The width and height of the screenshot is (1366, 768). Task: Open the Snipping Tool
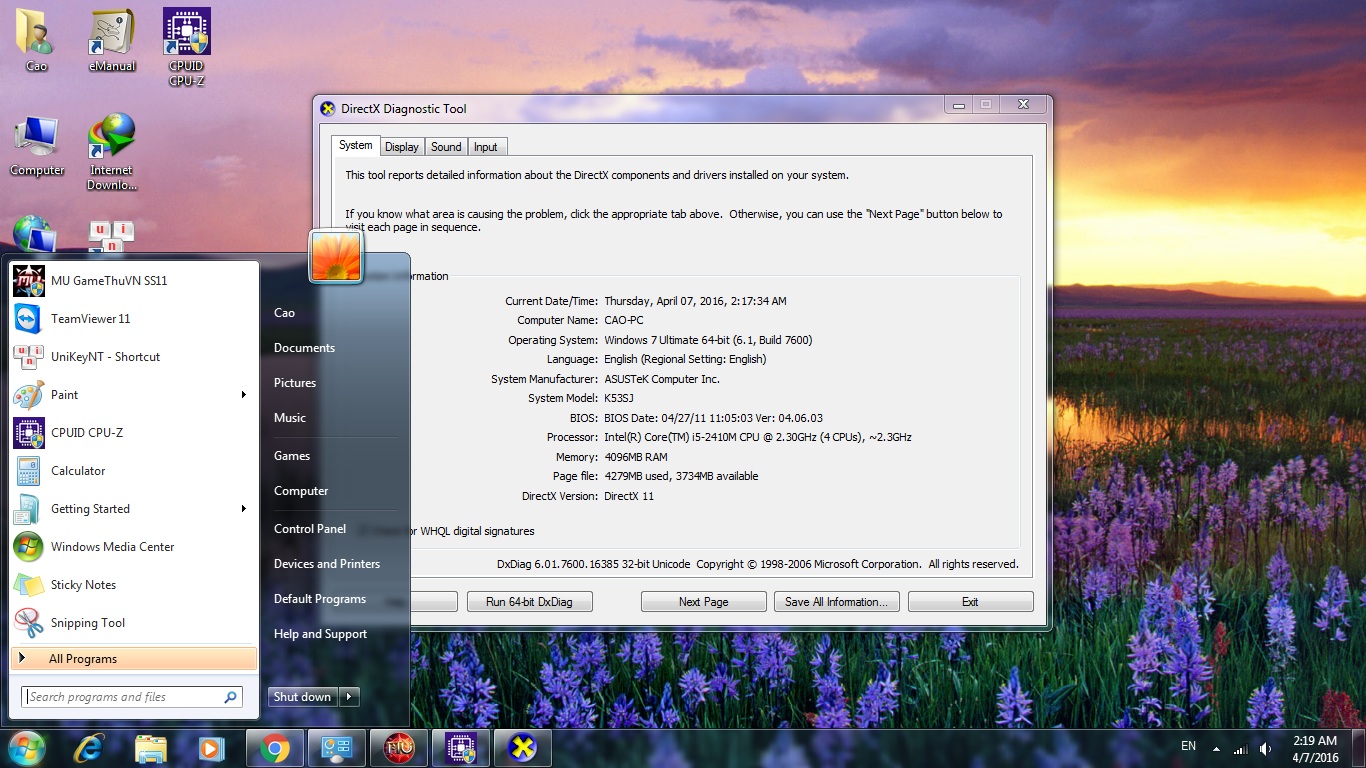(x=87, y=623)
